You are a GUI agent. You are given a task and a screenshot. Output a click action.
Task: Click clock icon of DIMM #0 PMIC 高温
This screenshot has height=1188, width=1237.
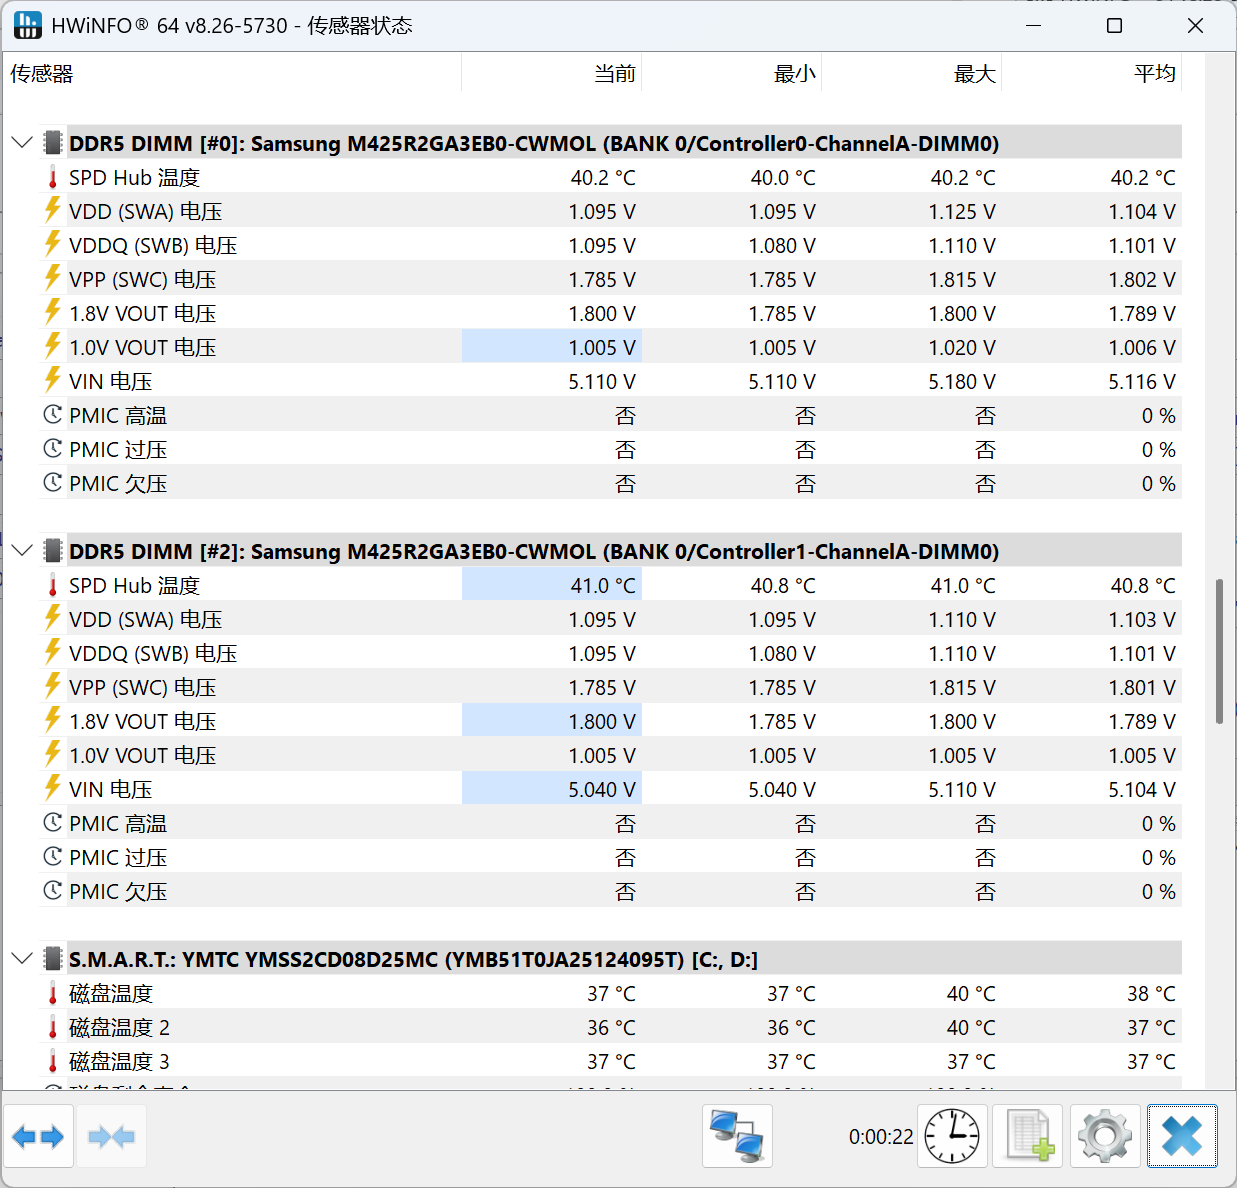click(x=53, y=415)
